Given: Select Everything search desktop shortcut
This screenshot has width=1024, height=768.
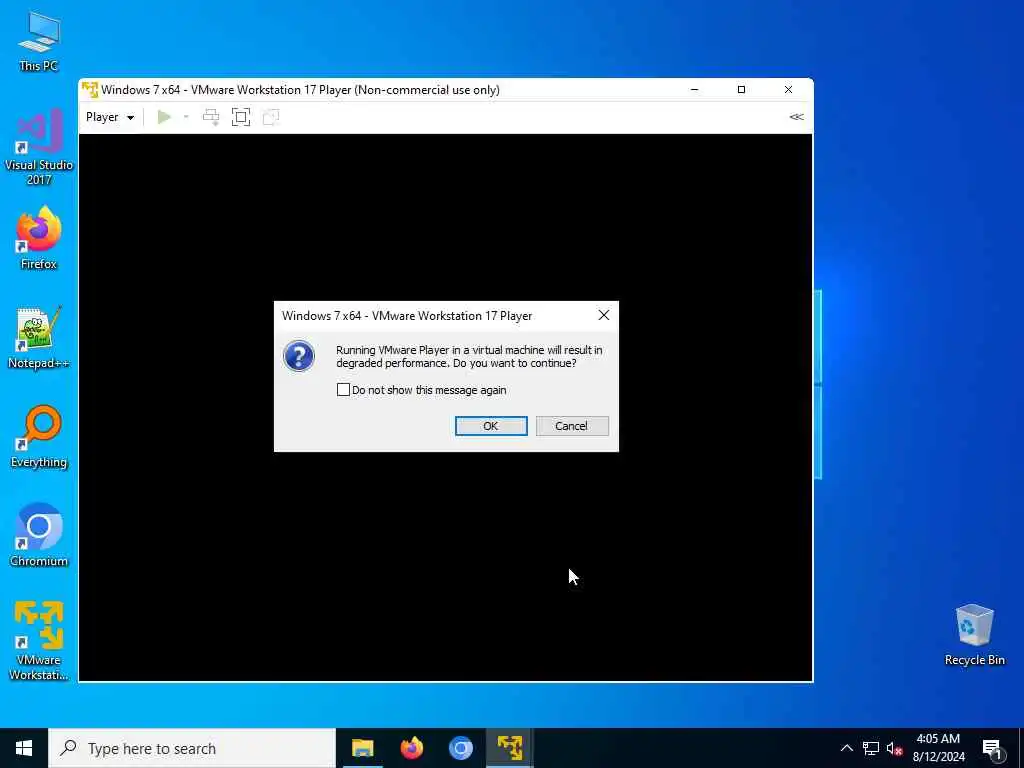Looking at the screenshot, I should [39, 437].
